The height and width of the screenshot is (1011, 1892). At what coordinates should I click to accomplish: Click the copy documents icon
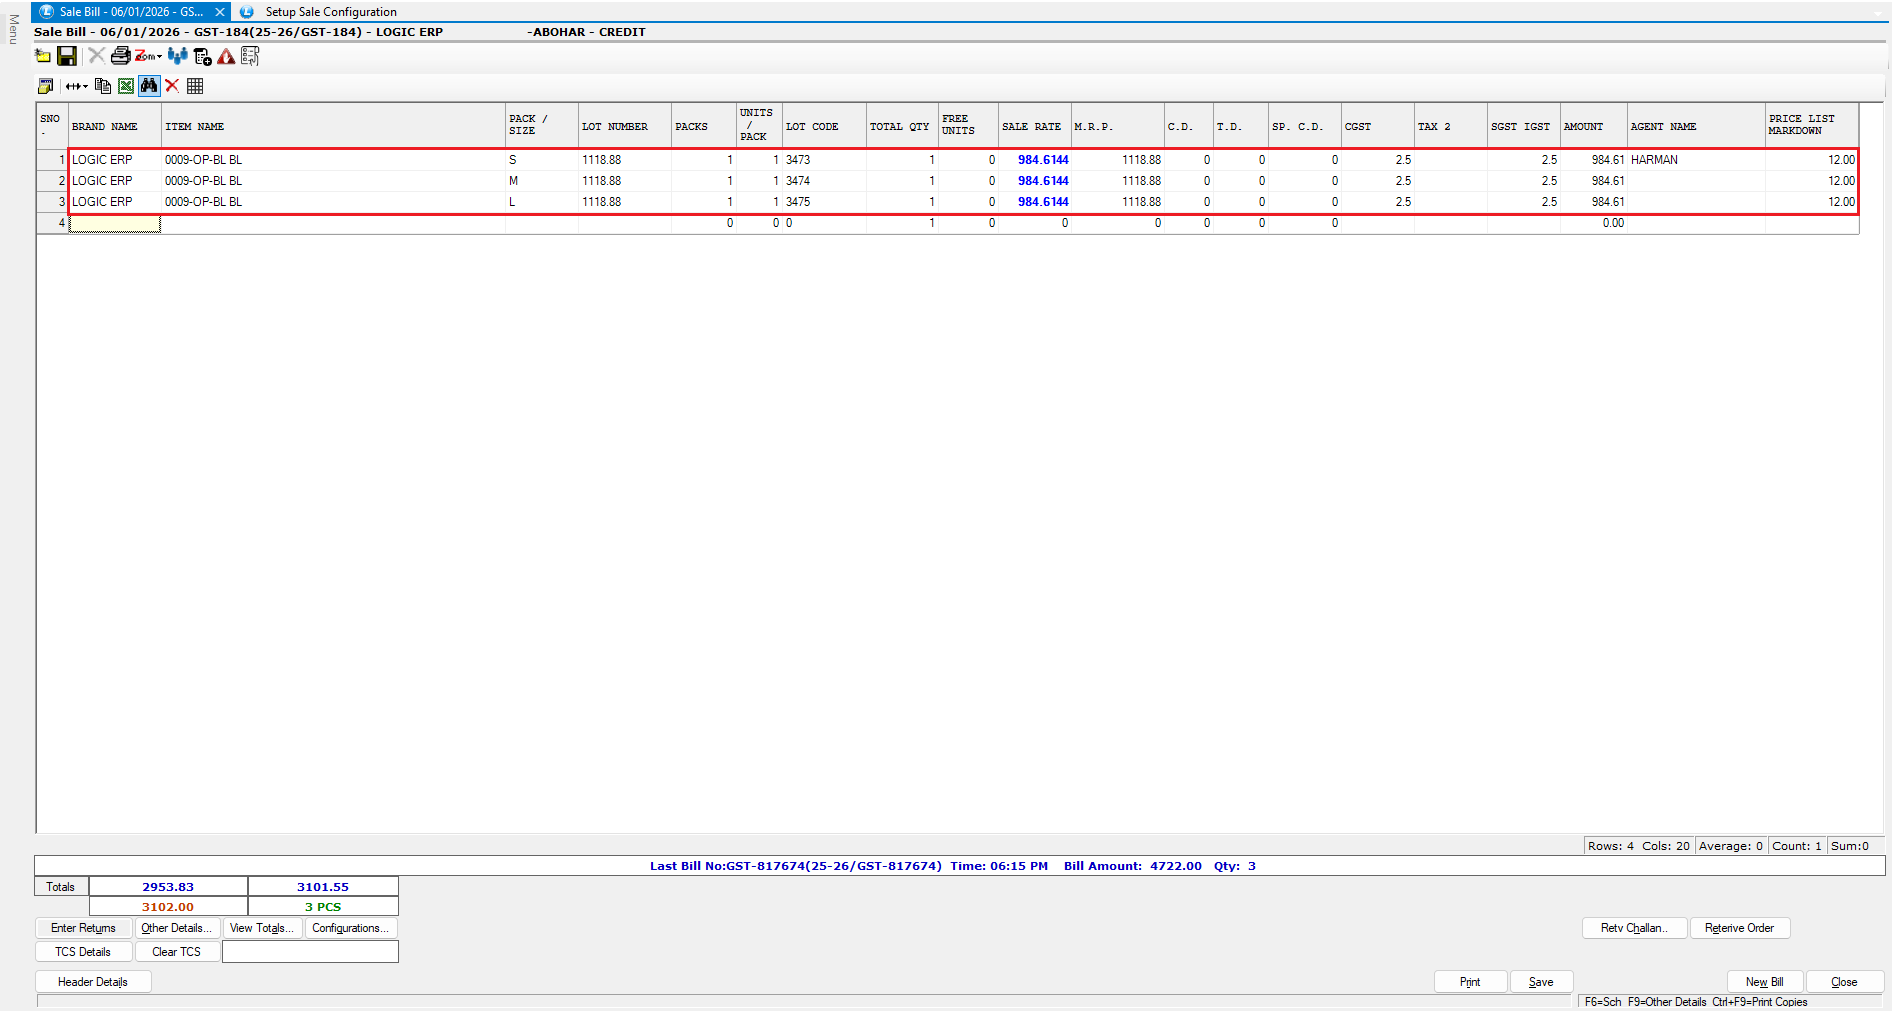(x=102, y=86)
